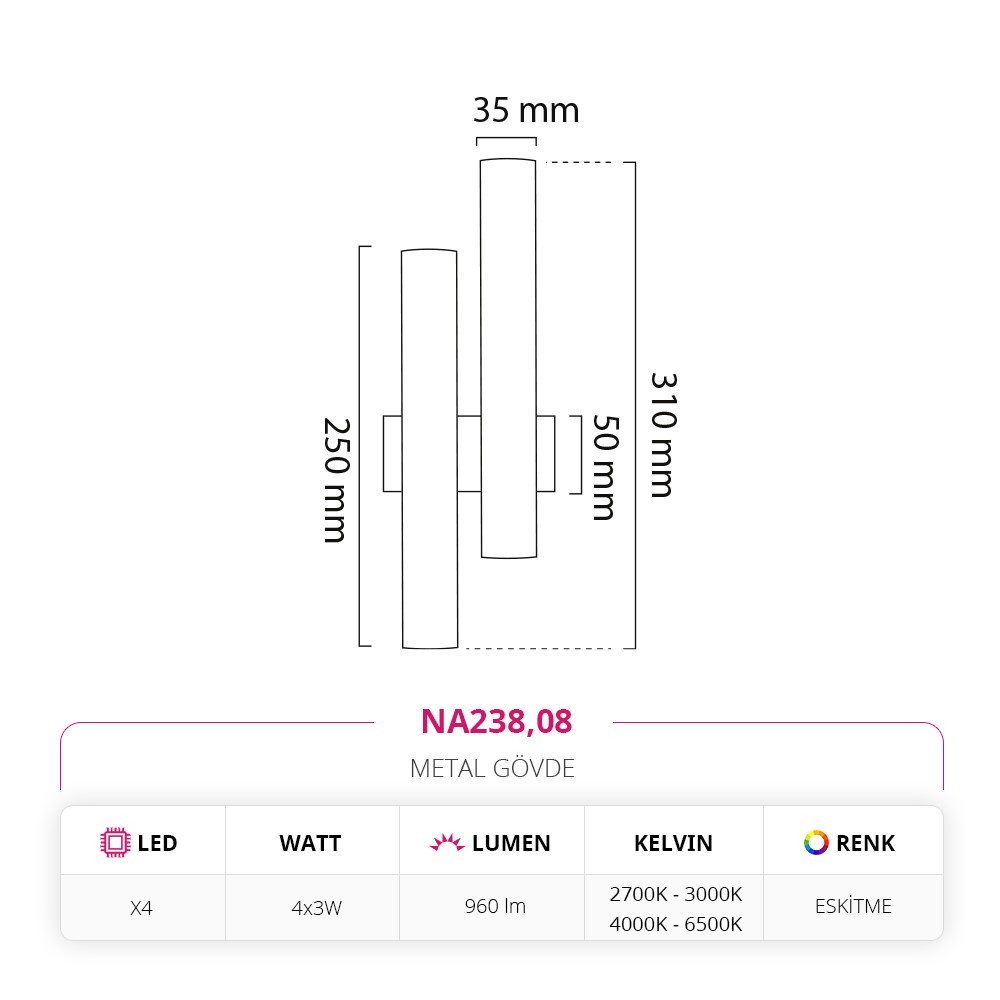Click the 310 mm total height label
This screenshot has width=1000, height=1000.
tap(664, 435)
